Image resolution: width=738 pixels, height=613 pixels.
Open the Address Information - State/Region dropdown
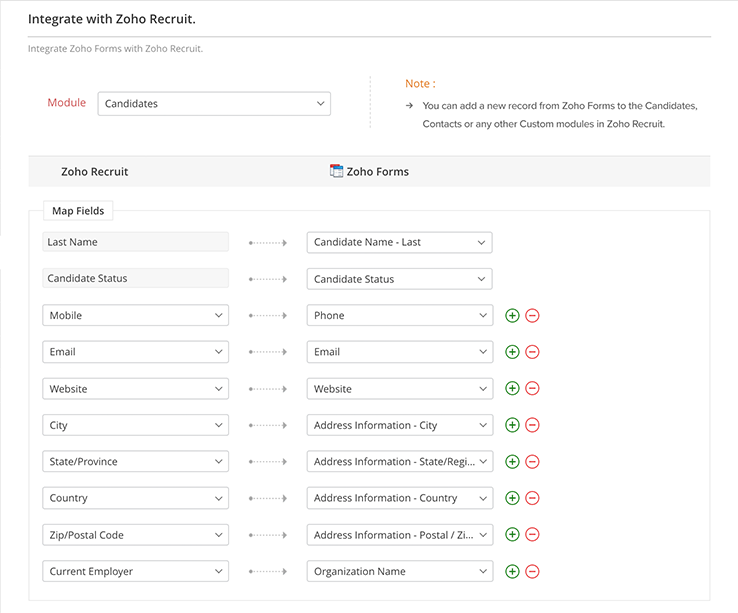click(400, 461)
